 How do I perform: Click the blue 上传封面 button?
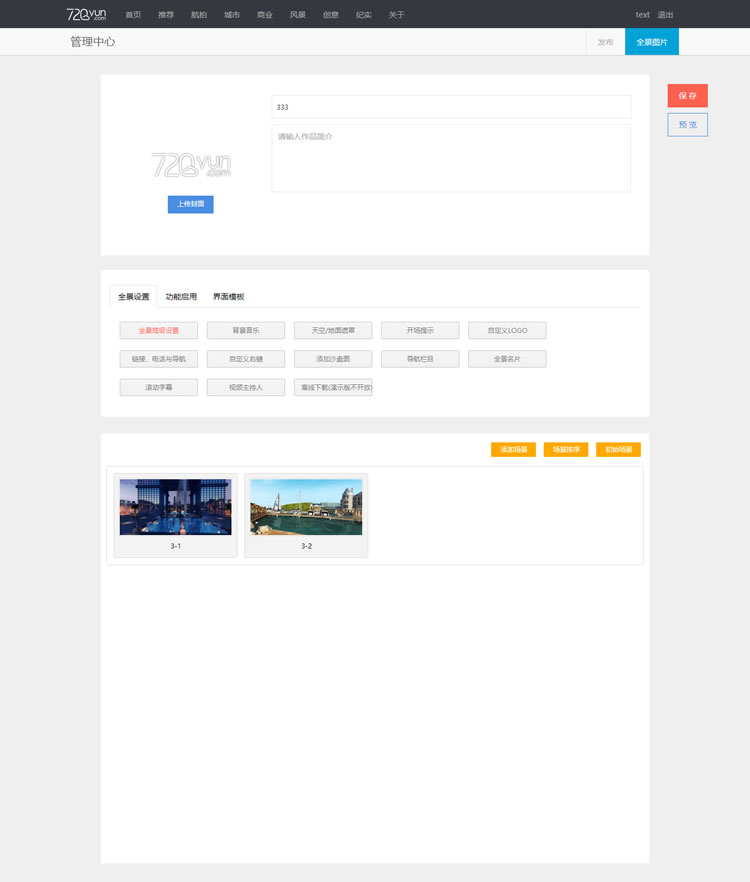pyautogui.click(x=191, y=204)
